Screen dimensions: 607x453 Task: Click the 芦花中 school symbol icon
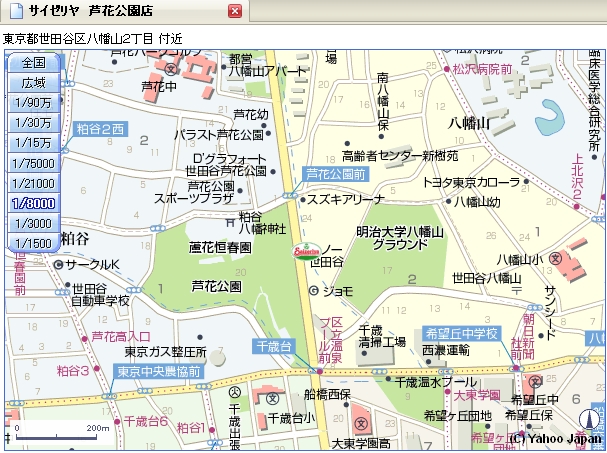170,70
